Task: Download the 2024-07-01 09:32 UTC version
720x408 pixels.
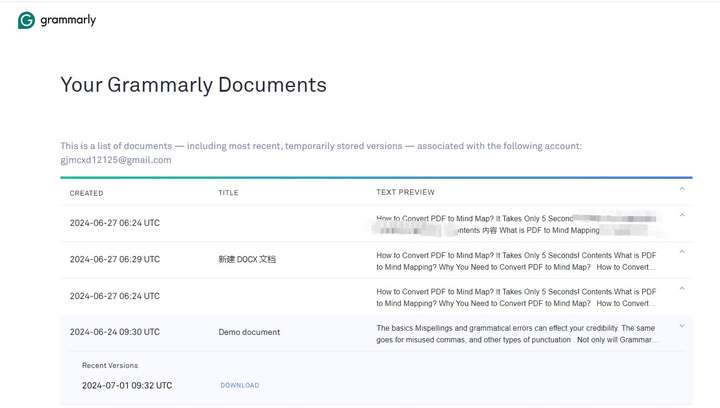Action: pos(240,386)
